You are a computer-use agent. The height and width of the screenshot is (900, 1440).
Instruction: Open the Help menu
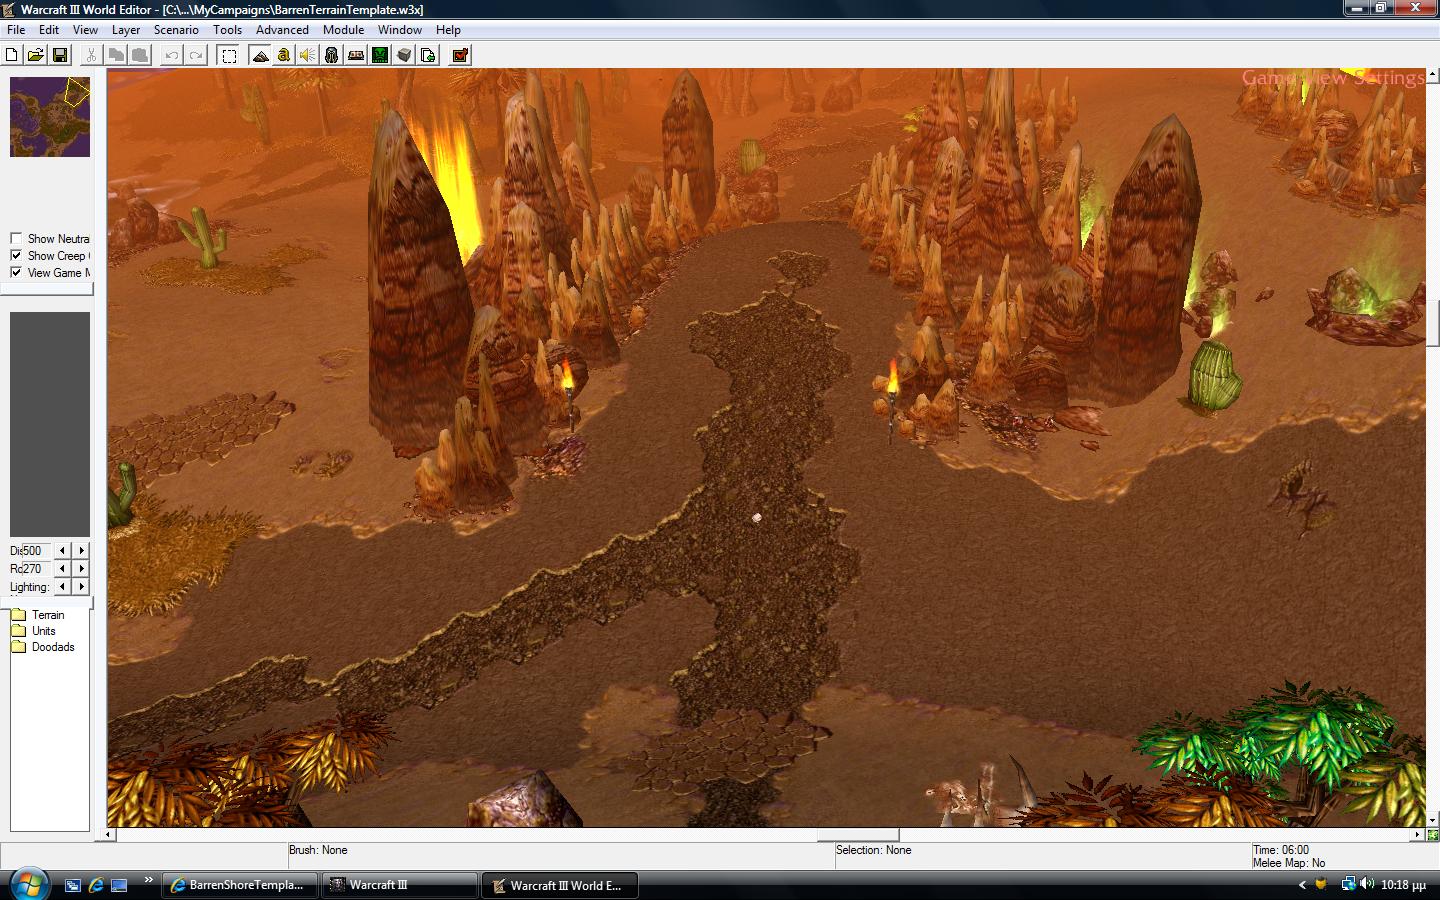448,30
